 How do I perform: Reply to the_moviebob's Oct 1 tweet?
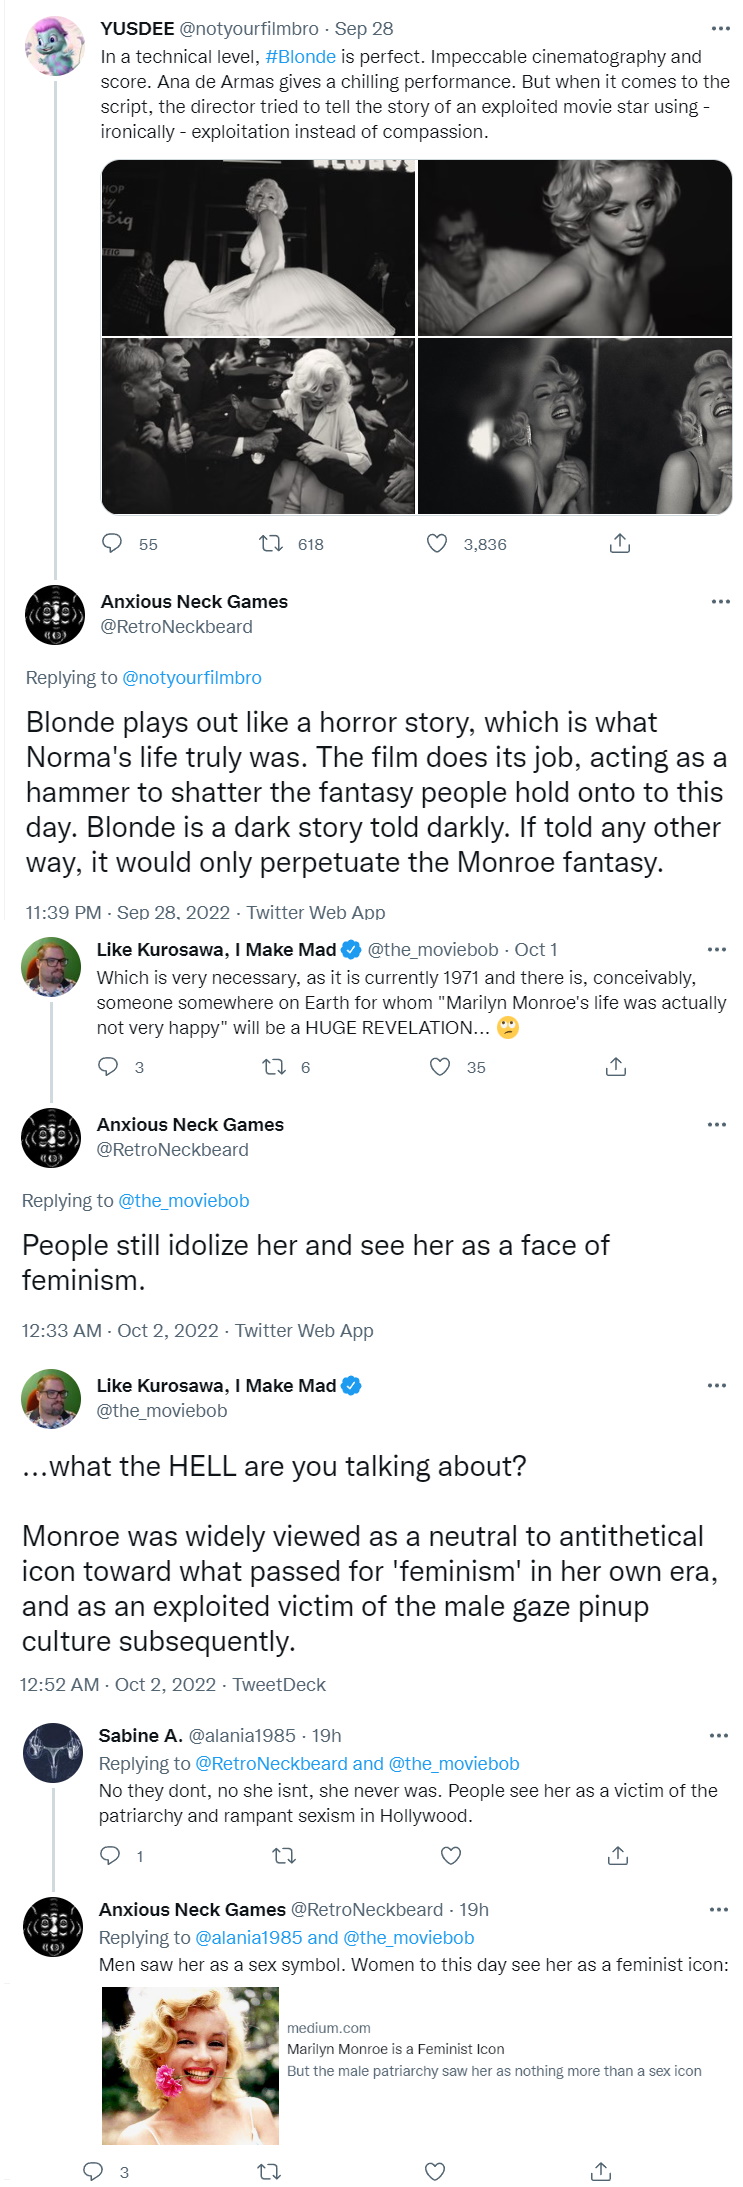pyautogui.click(x=108, y=1066)
